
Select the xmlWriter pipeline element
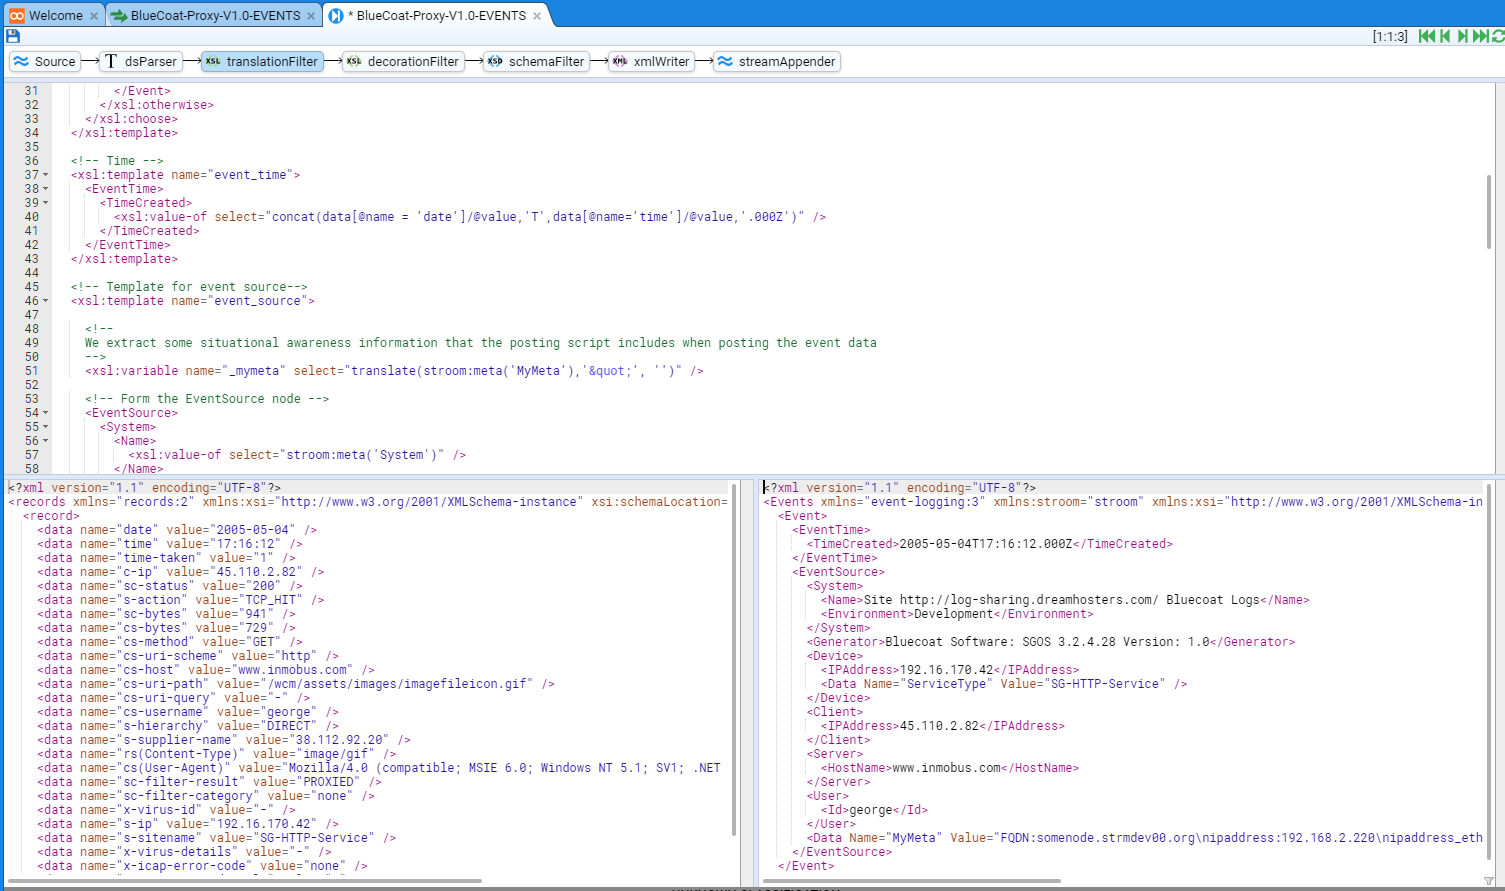tap(651, 61)
